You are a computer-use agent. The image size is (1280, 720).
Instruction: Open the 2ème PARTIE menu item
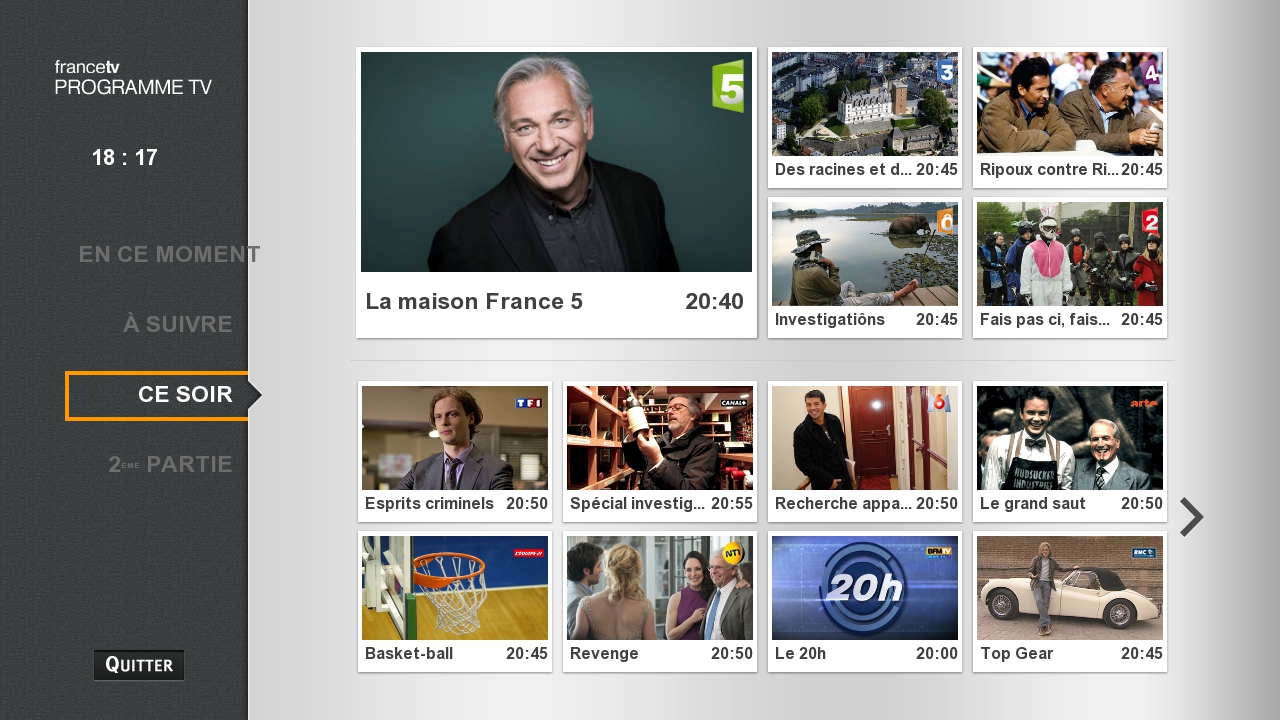[x=170, y=464]
